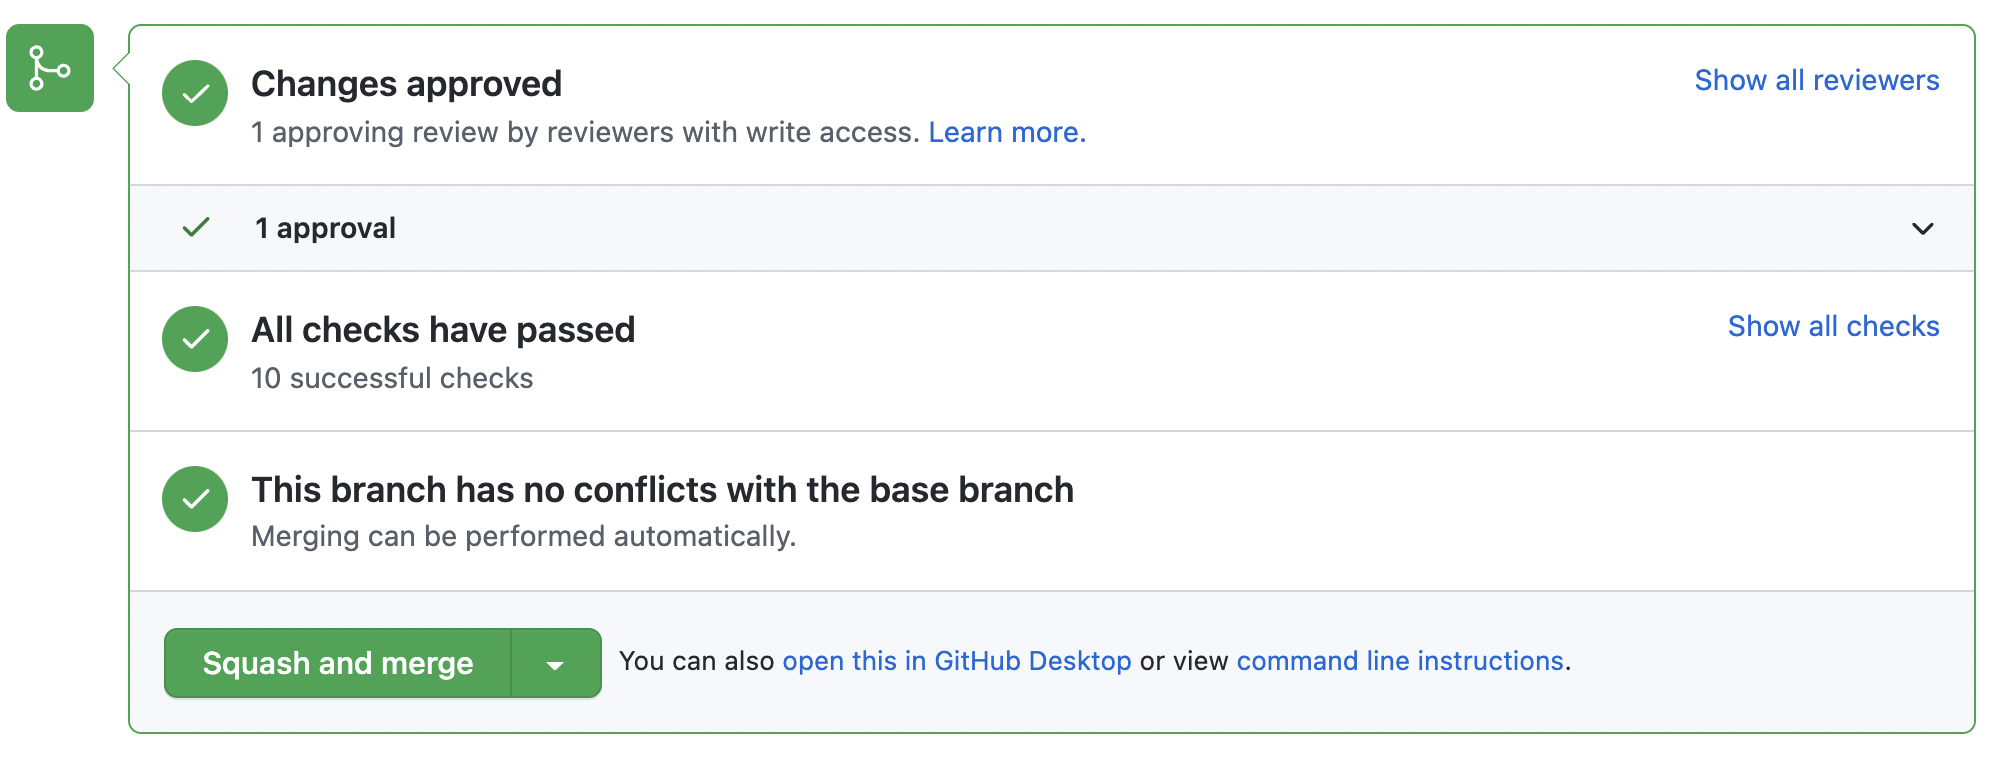Click All checks have passed heading
Viewport: 2000px width, 758px height.
coord(443,330)
